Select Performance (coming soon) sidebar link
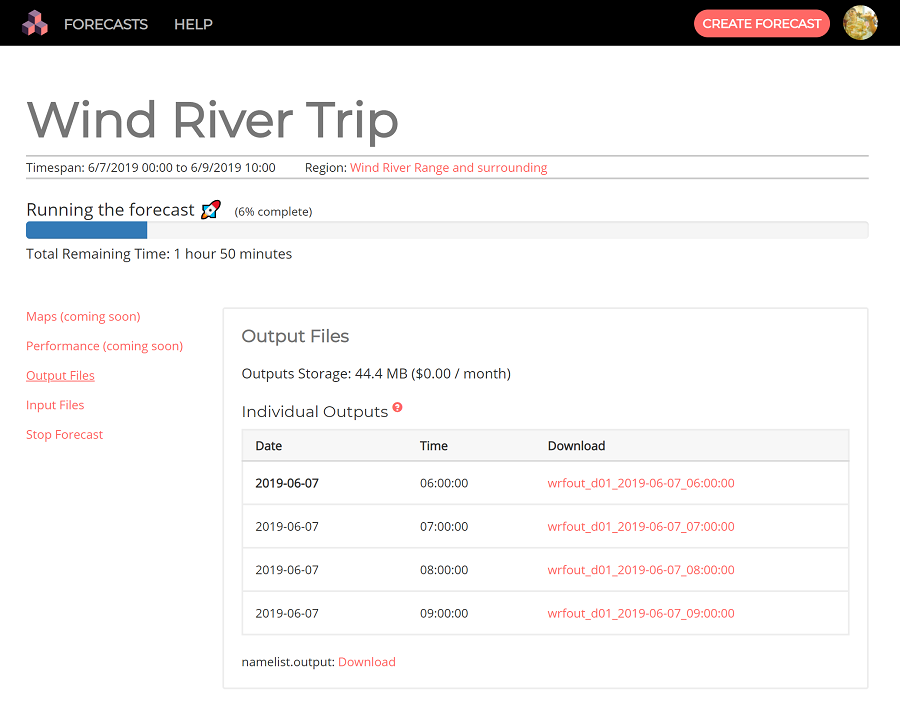The image size is (900, 717). (104, 346)
